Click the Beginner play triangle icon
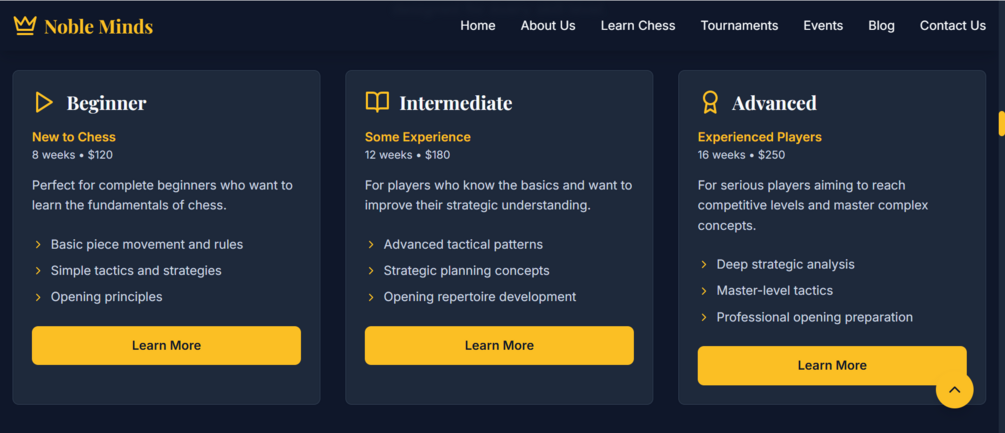Viewport: 1005px width, 433px height. point(44,102)
